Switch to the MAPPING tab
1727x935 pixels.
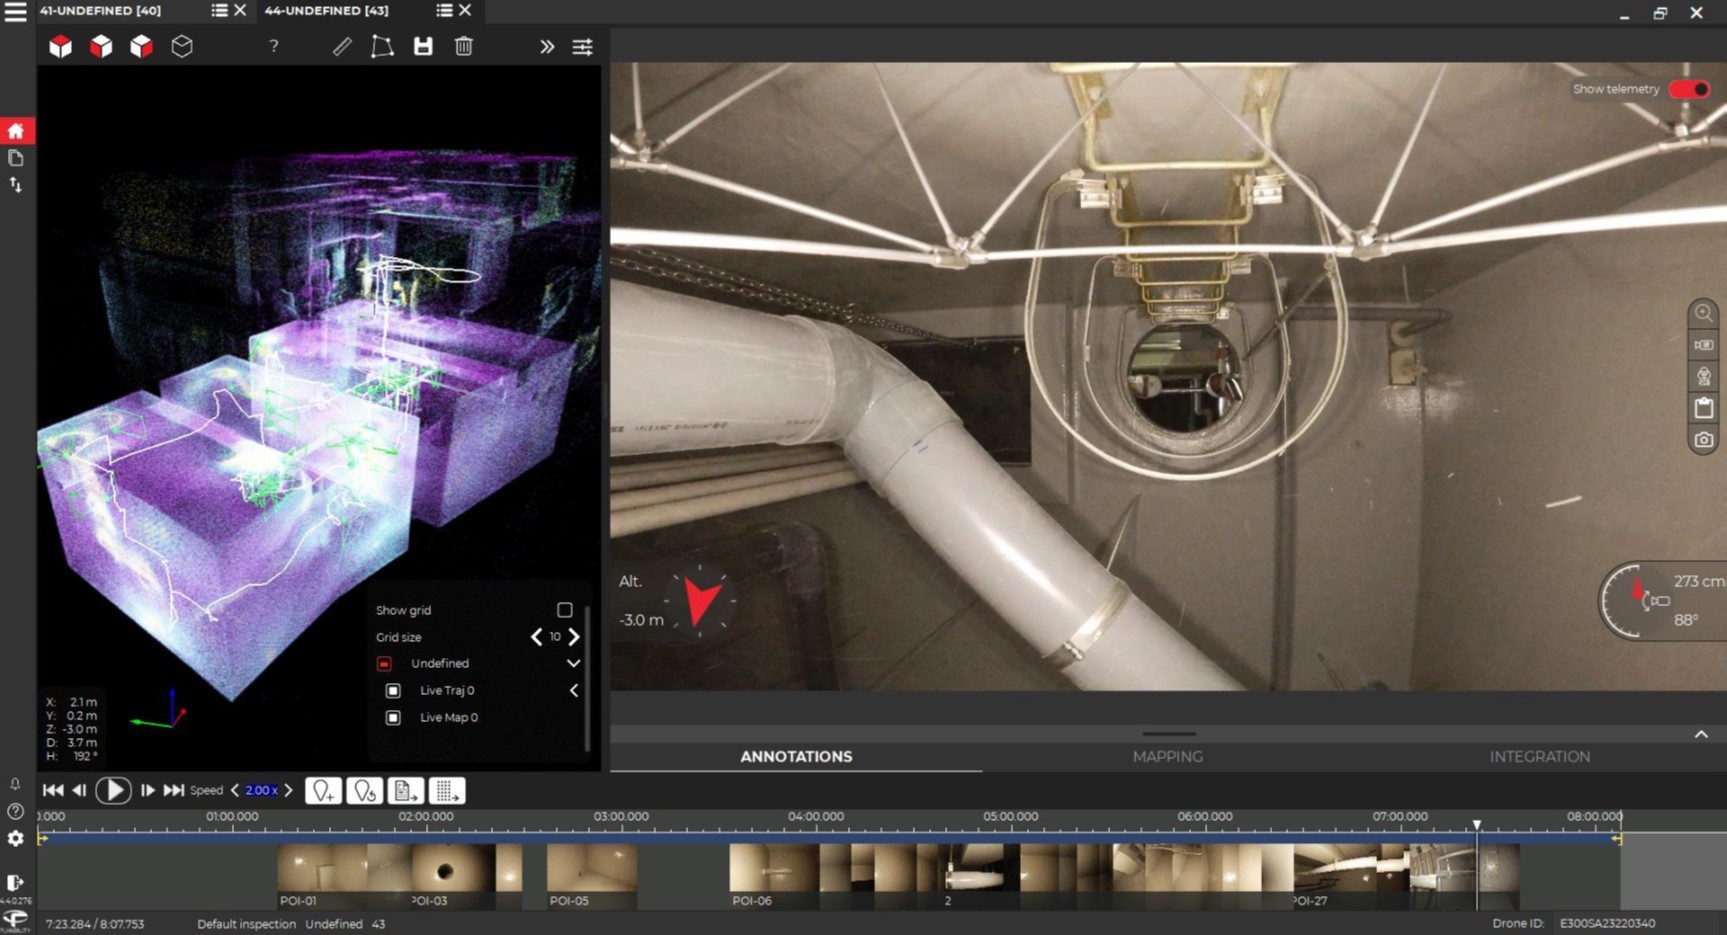tap(1168, 757)
